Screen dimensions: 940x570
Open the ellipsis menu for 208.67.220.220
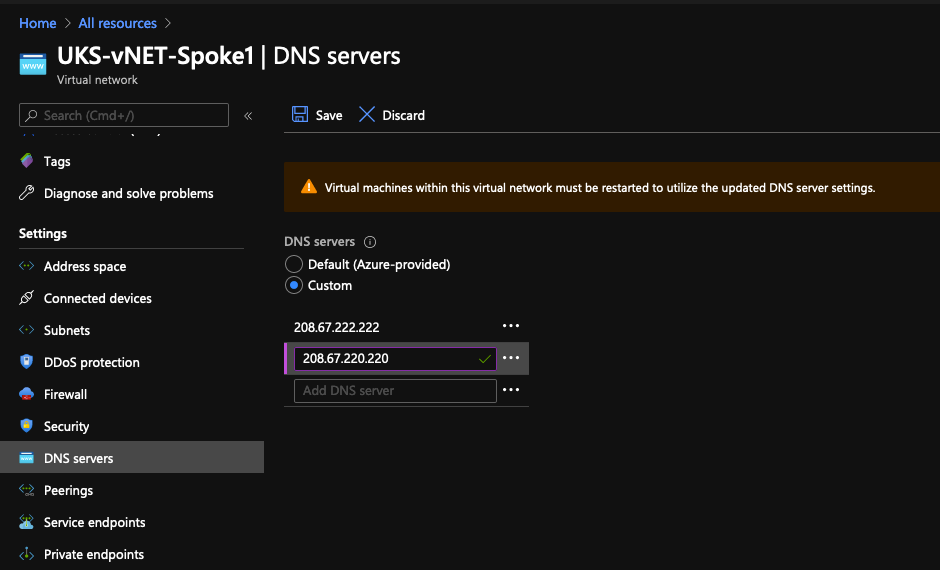(511, 358)
